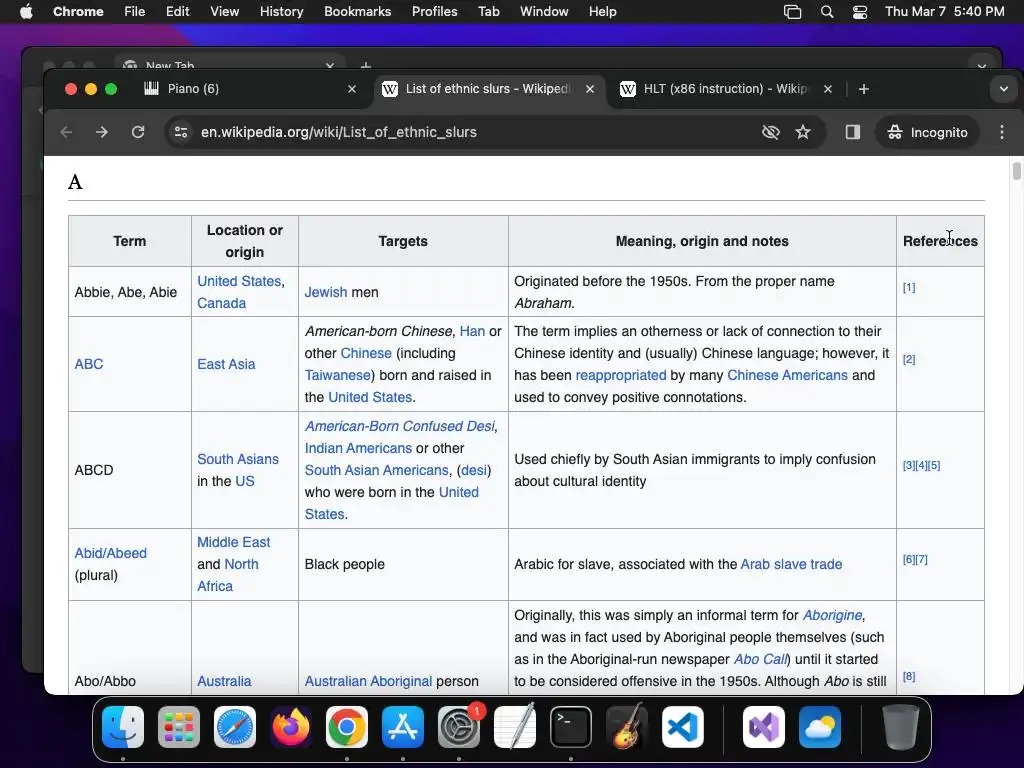1024x768 pixels.
Task: Open TextEdit from the Dock
Action: [515, 727]
